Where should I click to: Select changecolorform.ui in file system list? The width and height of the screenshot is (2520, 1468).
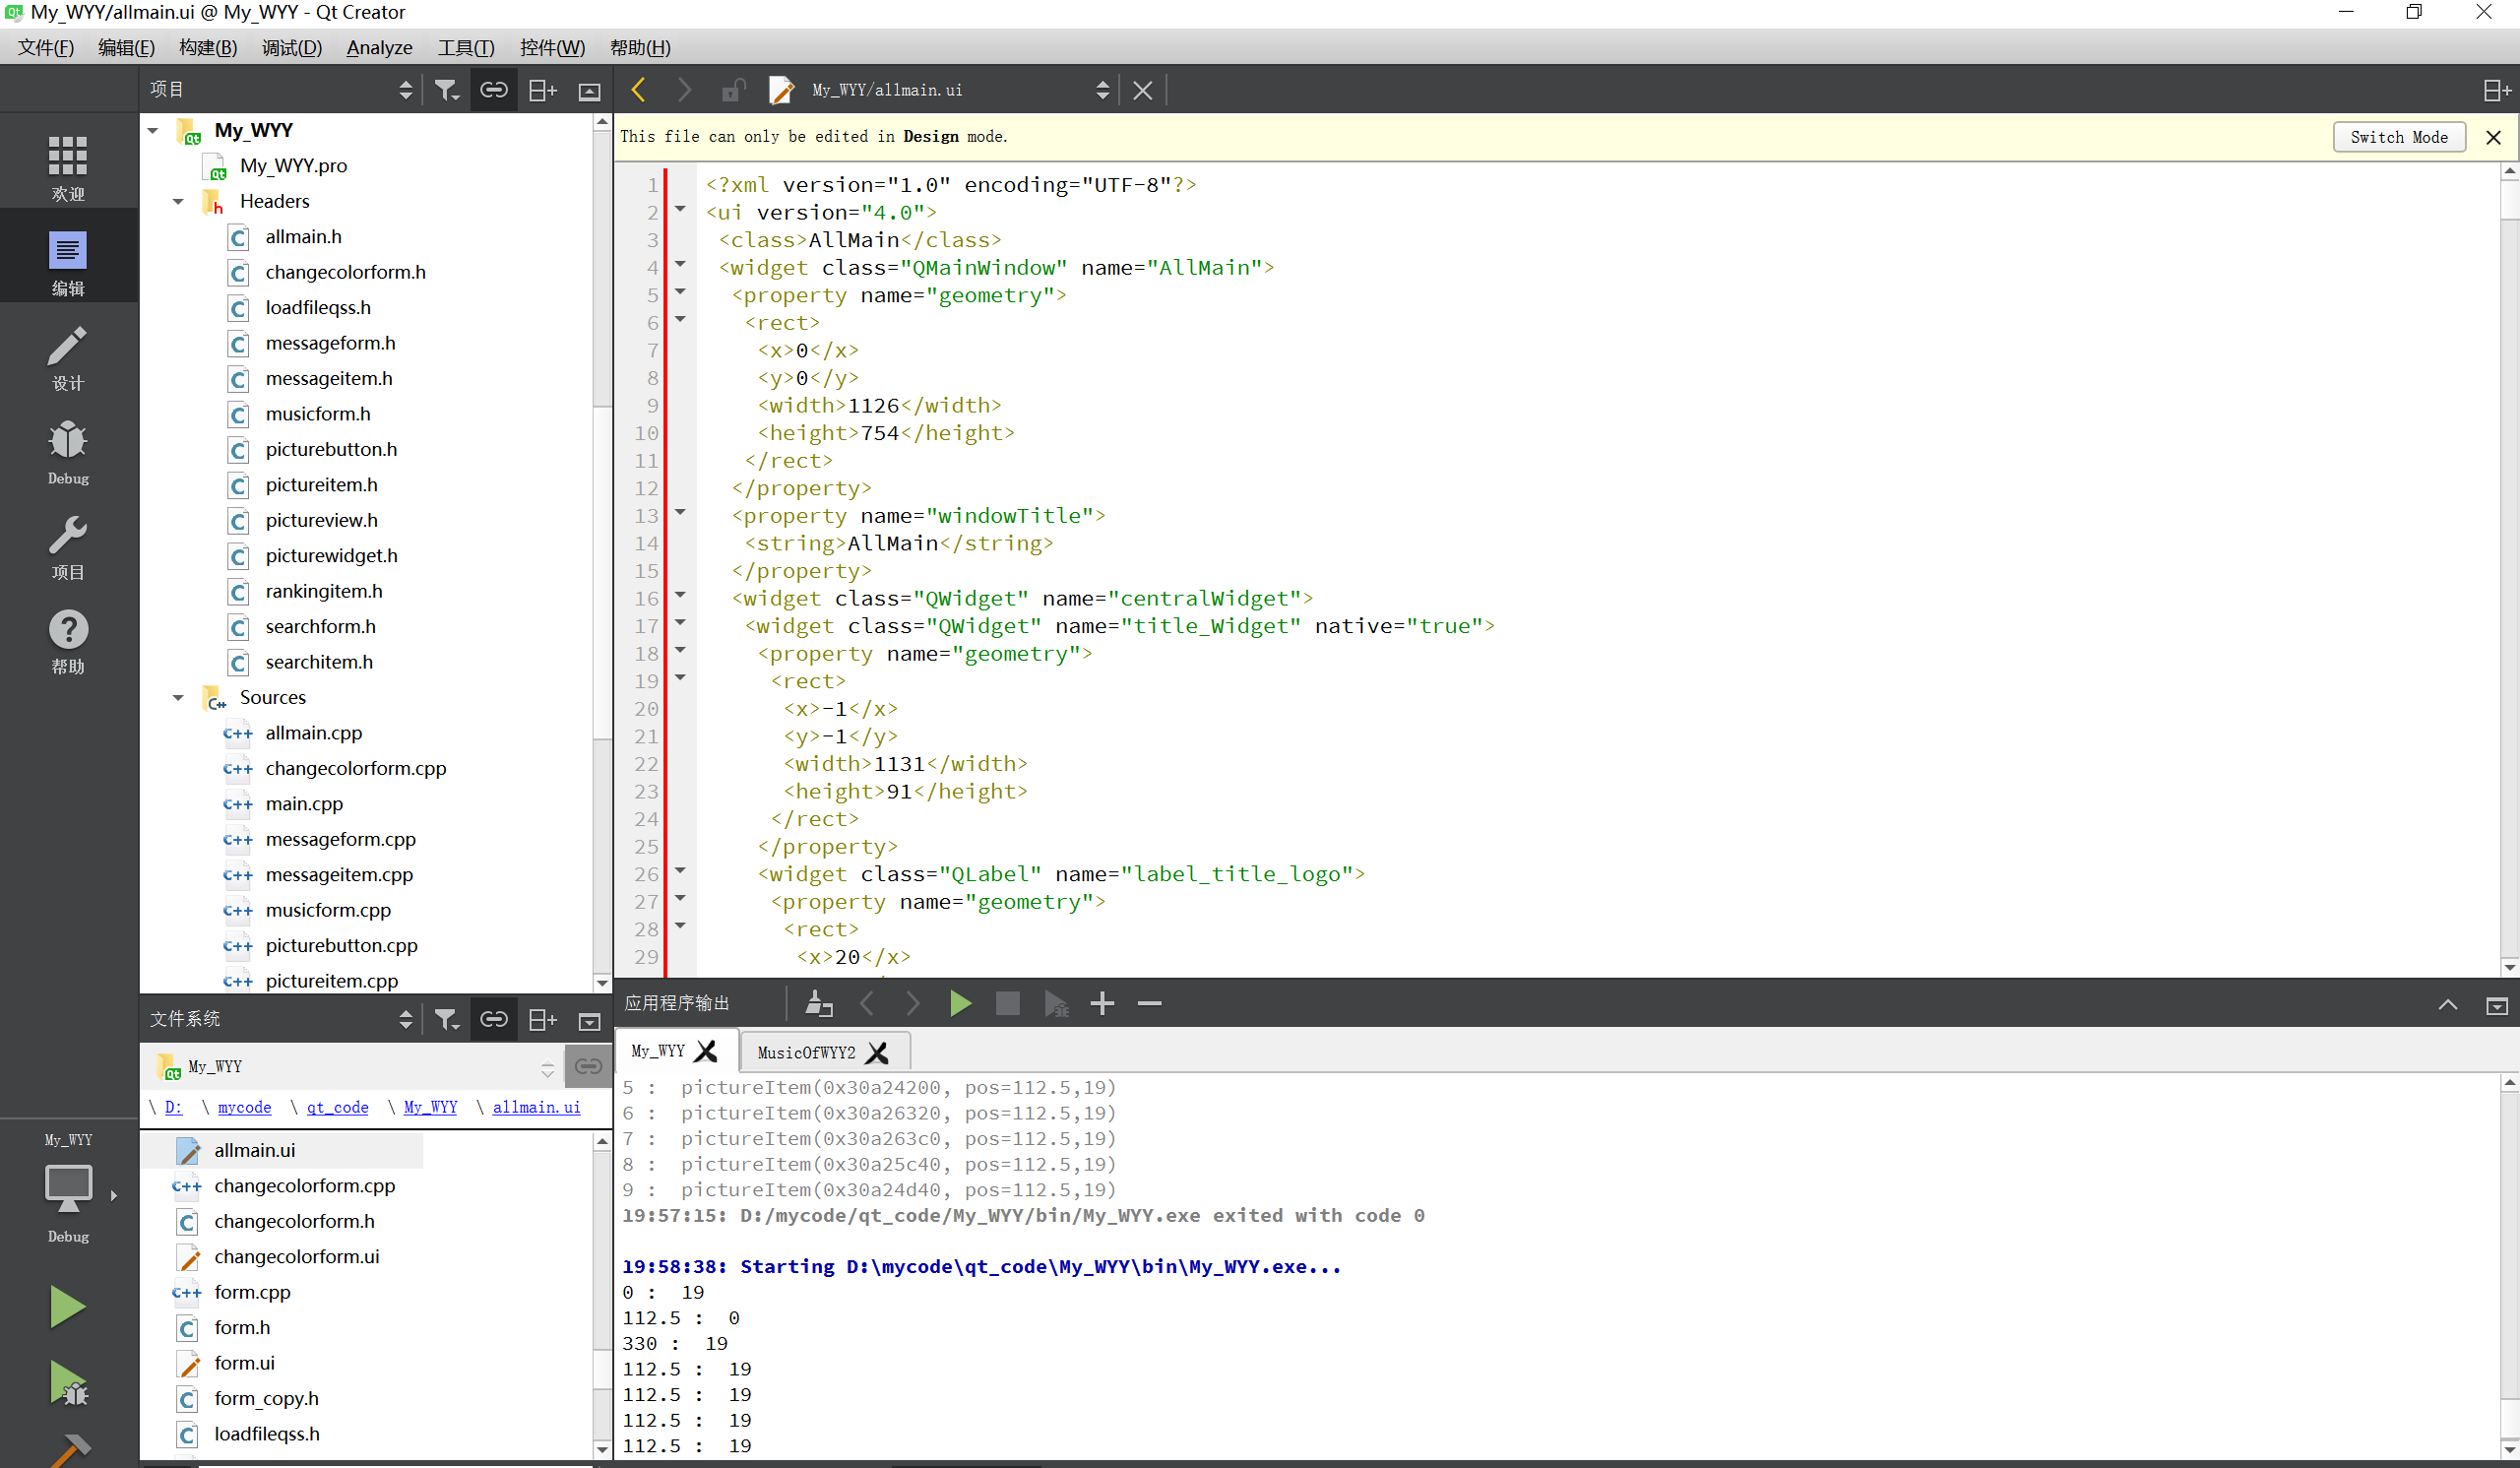click(x=296, y=1257)
